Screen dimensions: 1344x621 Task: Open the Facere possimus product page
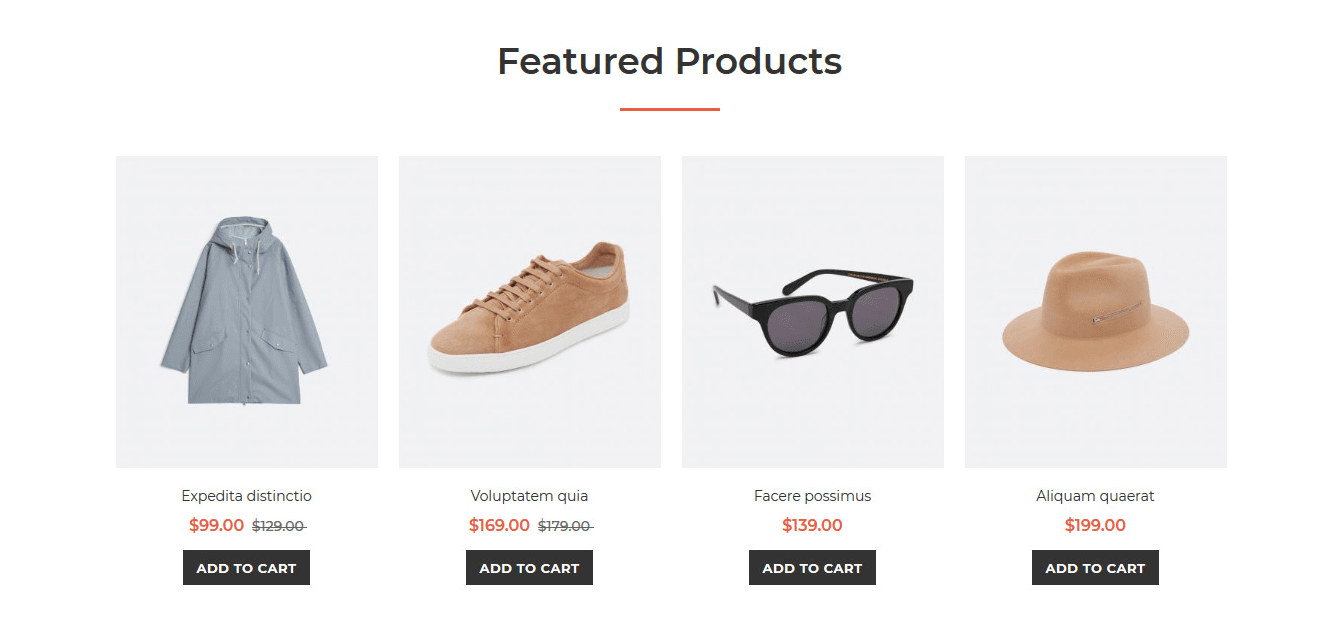tap(812, 495)
